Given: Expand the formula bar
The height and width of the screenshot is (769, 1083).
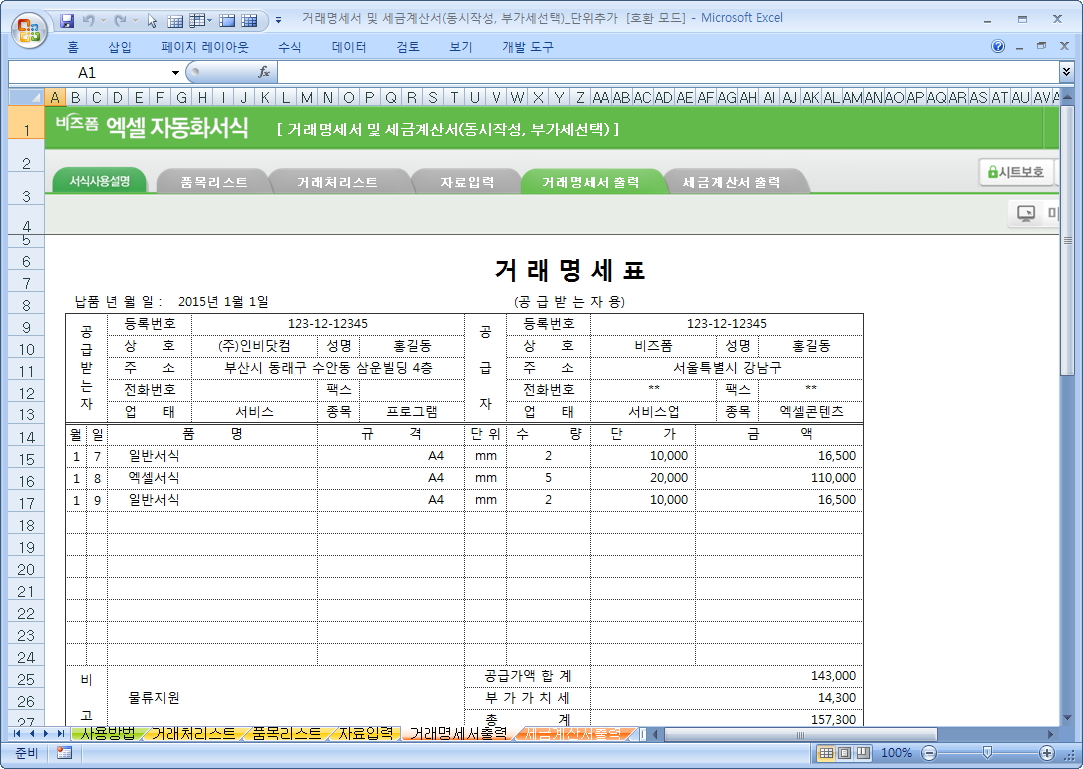Looking at the screenshot, I should pos(1066,72).
